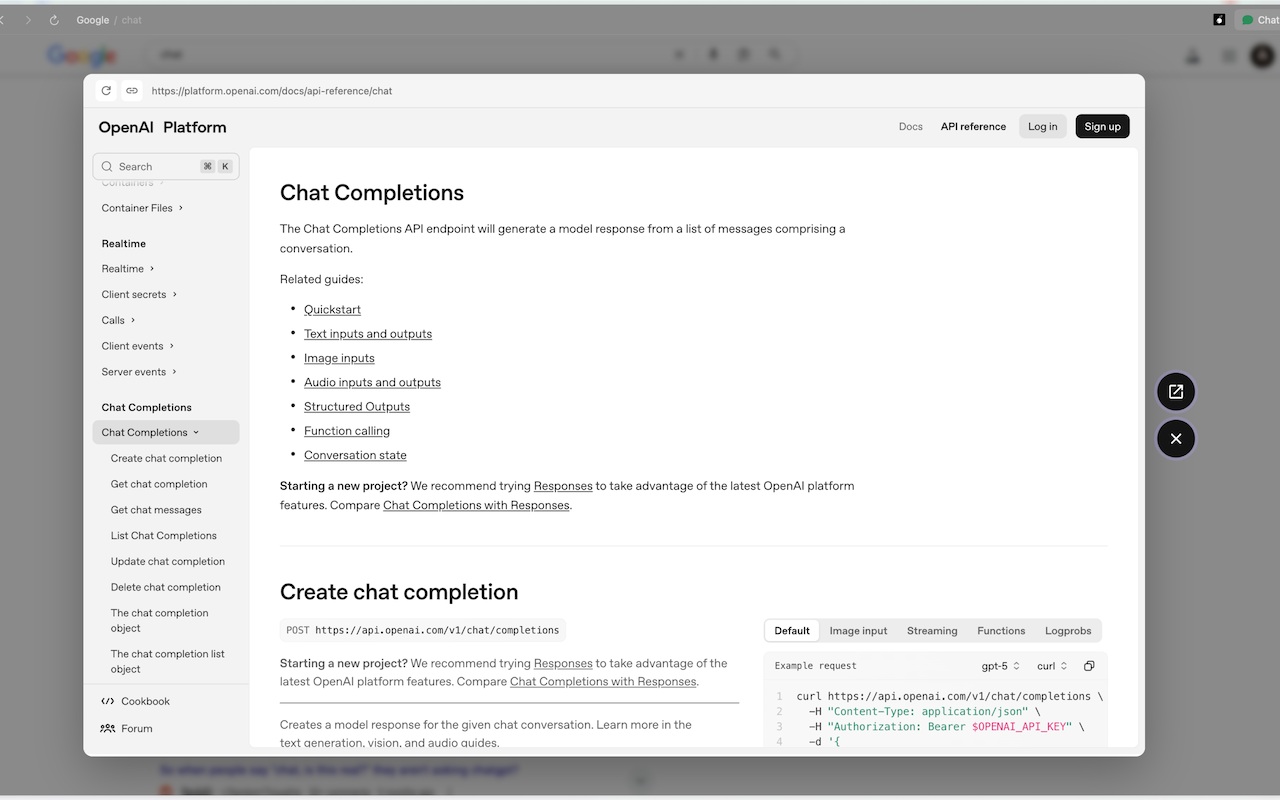Screen dimensions: 1280x800
Task: Go forward with browser arrow
Action: pos(28,20)
